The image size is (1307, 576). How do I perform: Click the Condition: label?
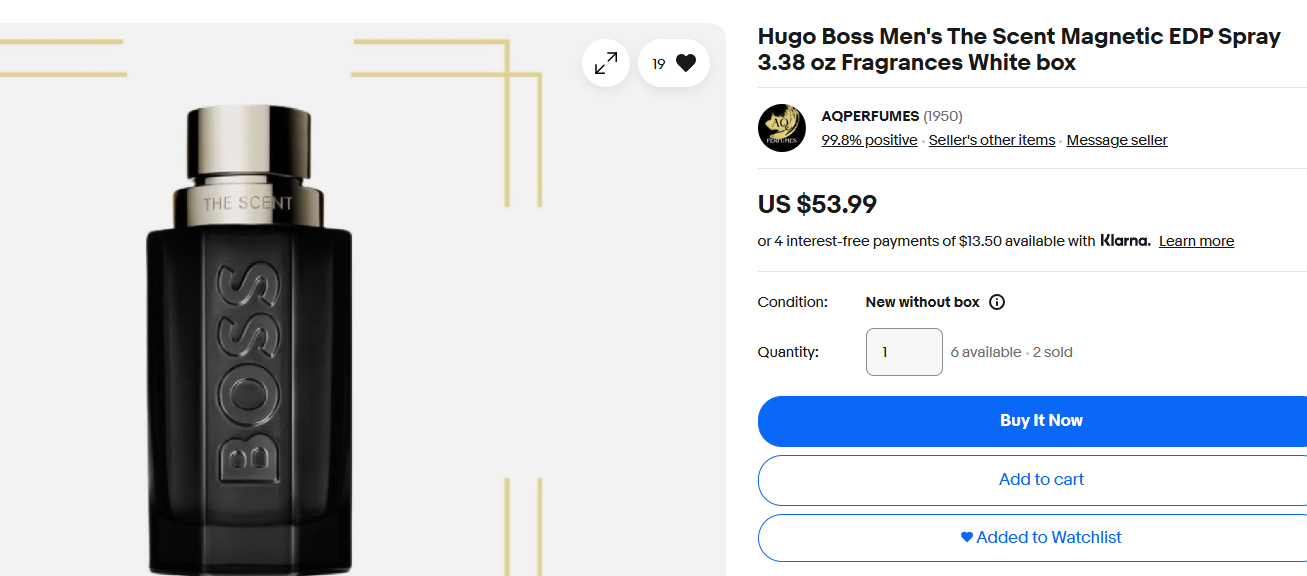(793, 302)
